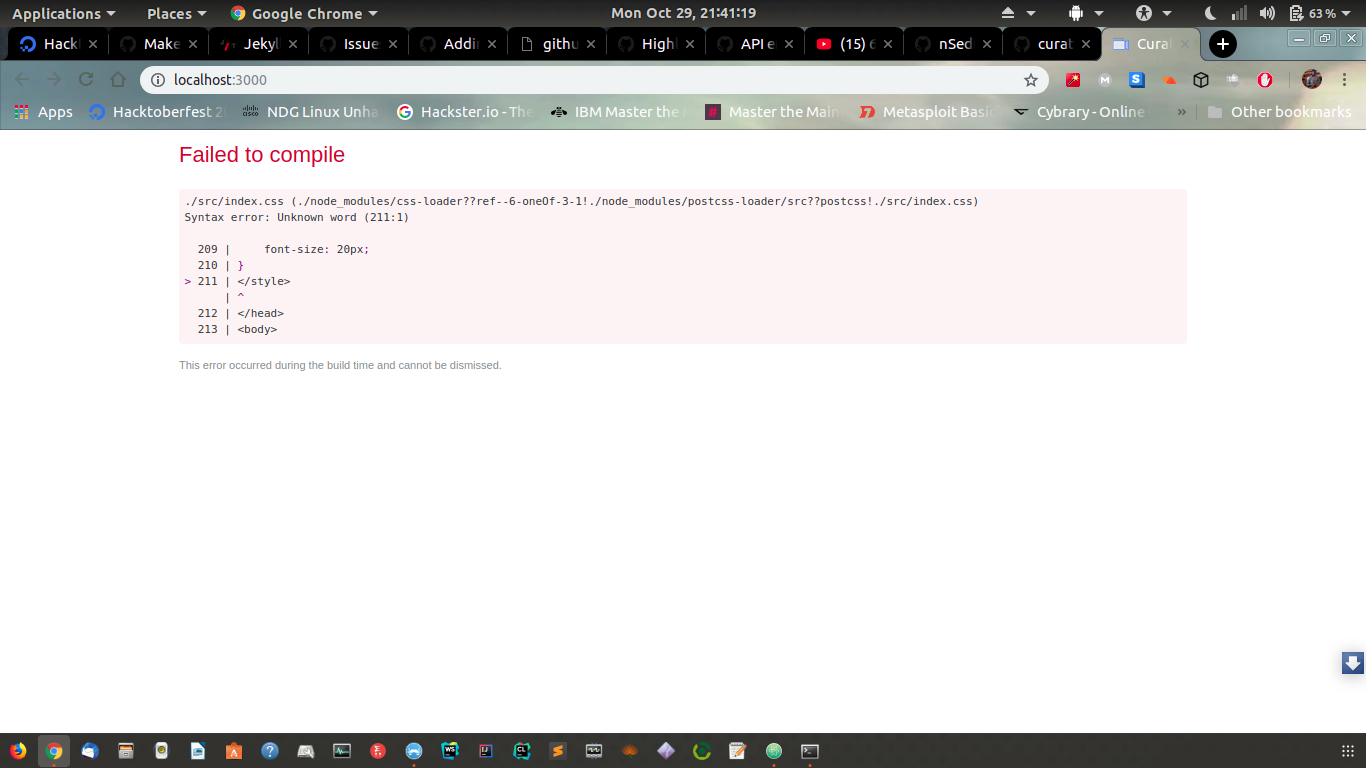
Task: Open the Google Chrome app menu
Action: (x=304, y=13)
